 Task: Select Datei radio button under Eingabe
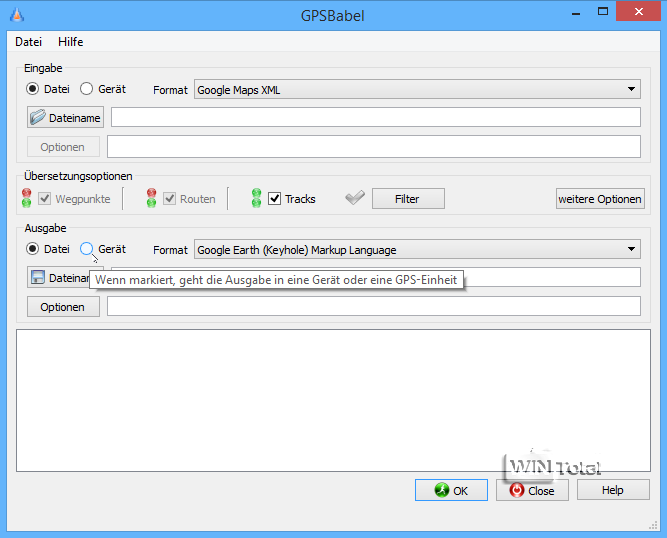pos(32,89)
